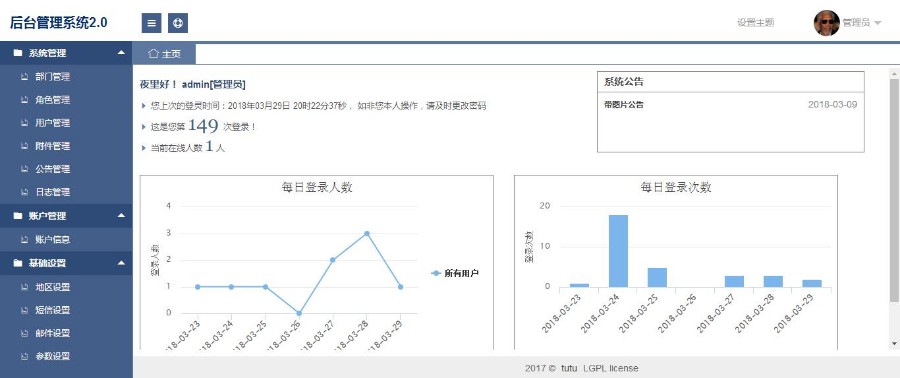Image resolution: width=900 pixels, height=378 pixels.
Task: Click the 2018-03-27 data point on line chart
Action: point(333,260)
